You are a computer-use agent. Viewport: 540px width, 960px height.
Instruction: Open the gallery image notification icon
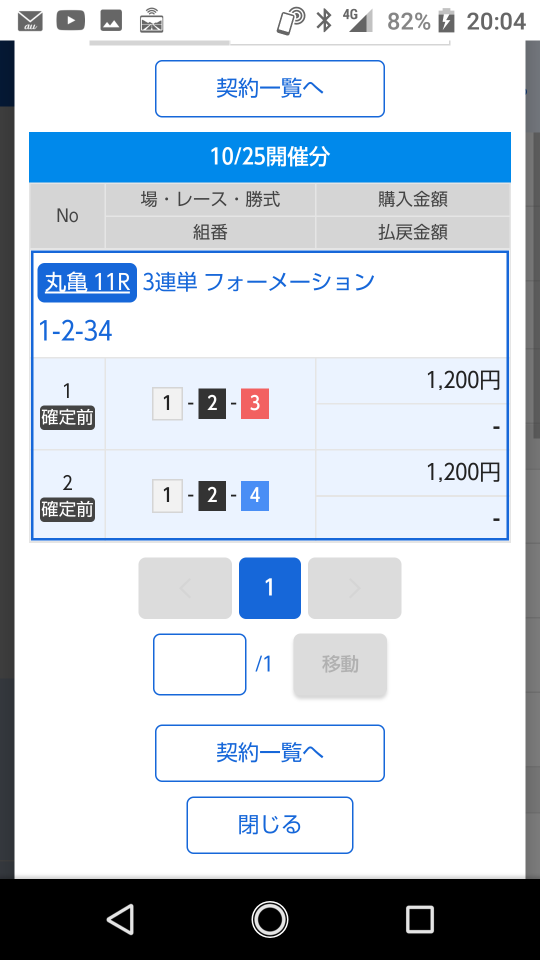pos(111,20)
